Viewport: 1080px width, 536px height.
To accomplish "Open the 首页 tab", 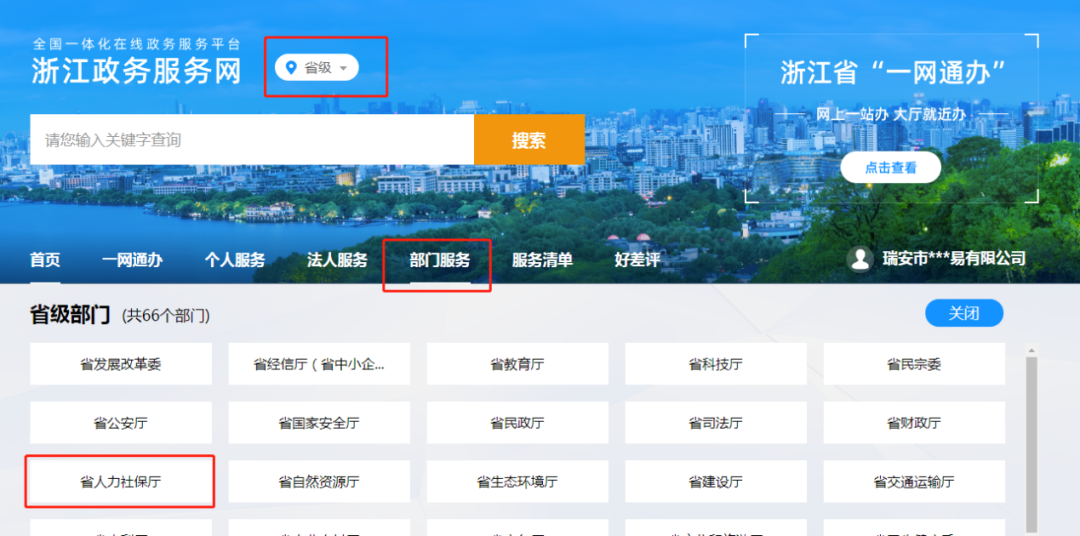I will click(45, 260).
